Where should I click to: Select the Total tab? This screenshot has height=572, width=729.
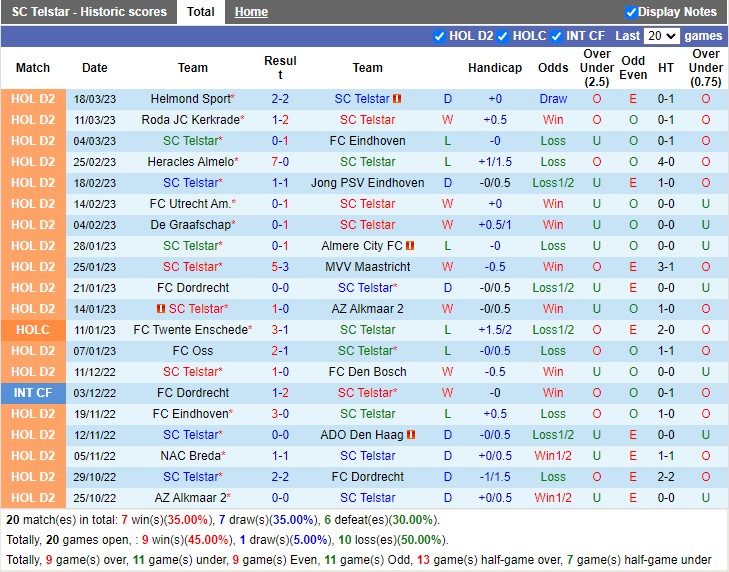pyautogui.click(x=200, y=12)
